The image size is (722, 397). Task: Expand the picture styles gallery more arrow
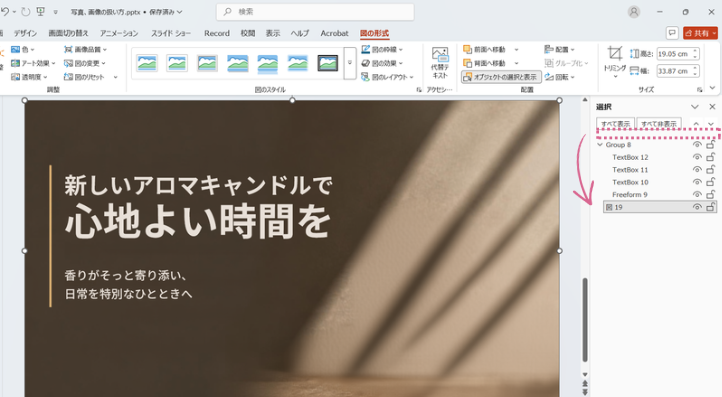[x=350, y=63]
